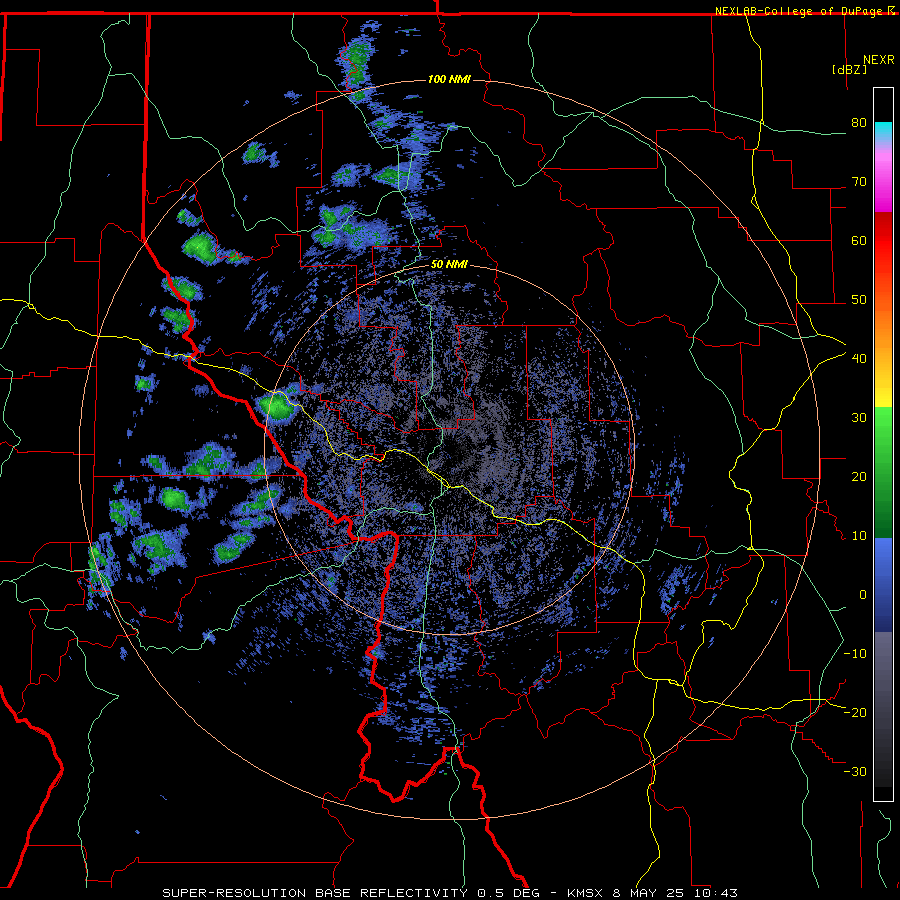The height and width of the screenshot is (900, 900).
Task: Click the 20 value on dBZ scale
Action: tap(859, 476)
